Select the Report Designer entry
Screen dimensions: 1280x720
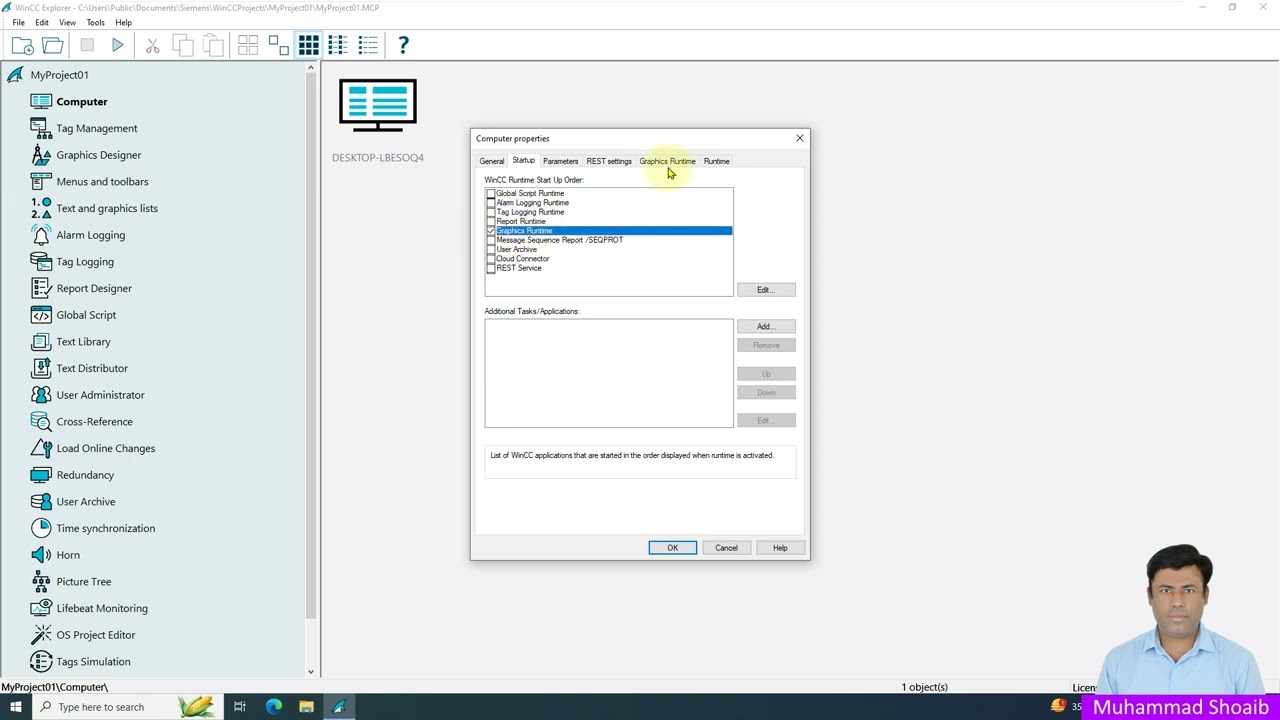(94, 288)
